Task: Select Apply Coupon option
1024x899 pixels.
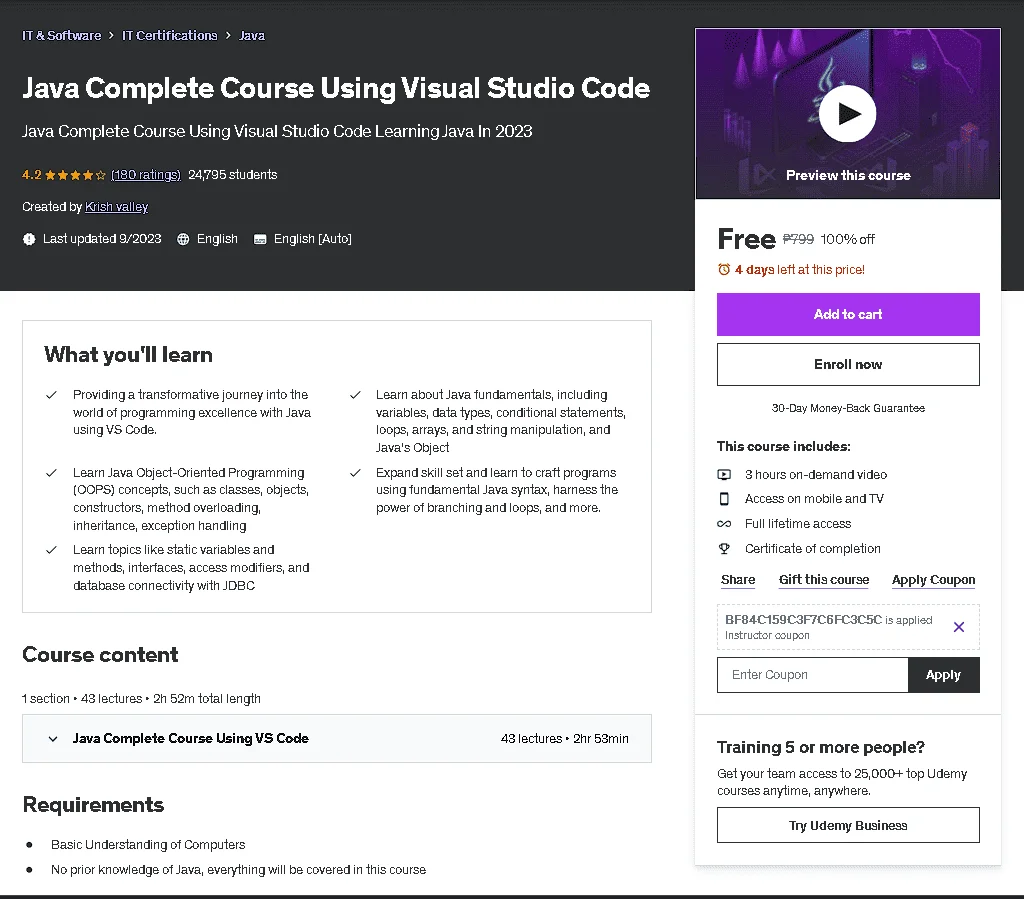Action: click(x=933, y=580)
